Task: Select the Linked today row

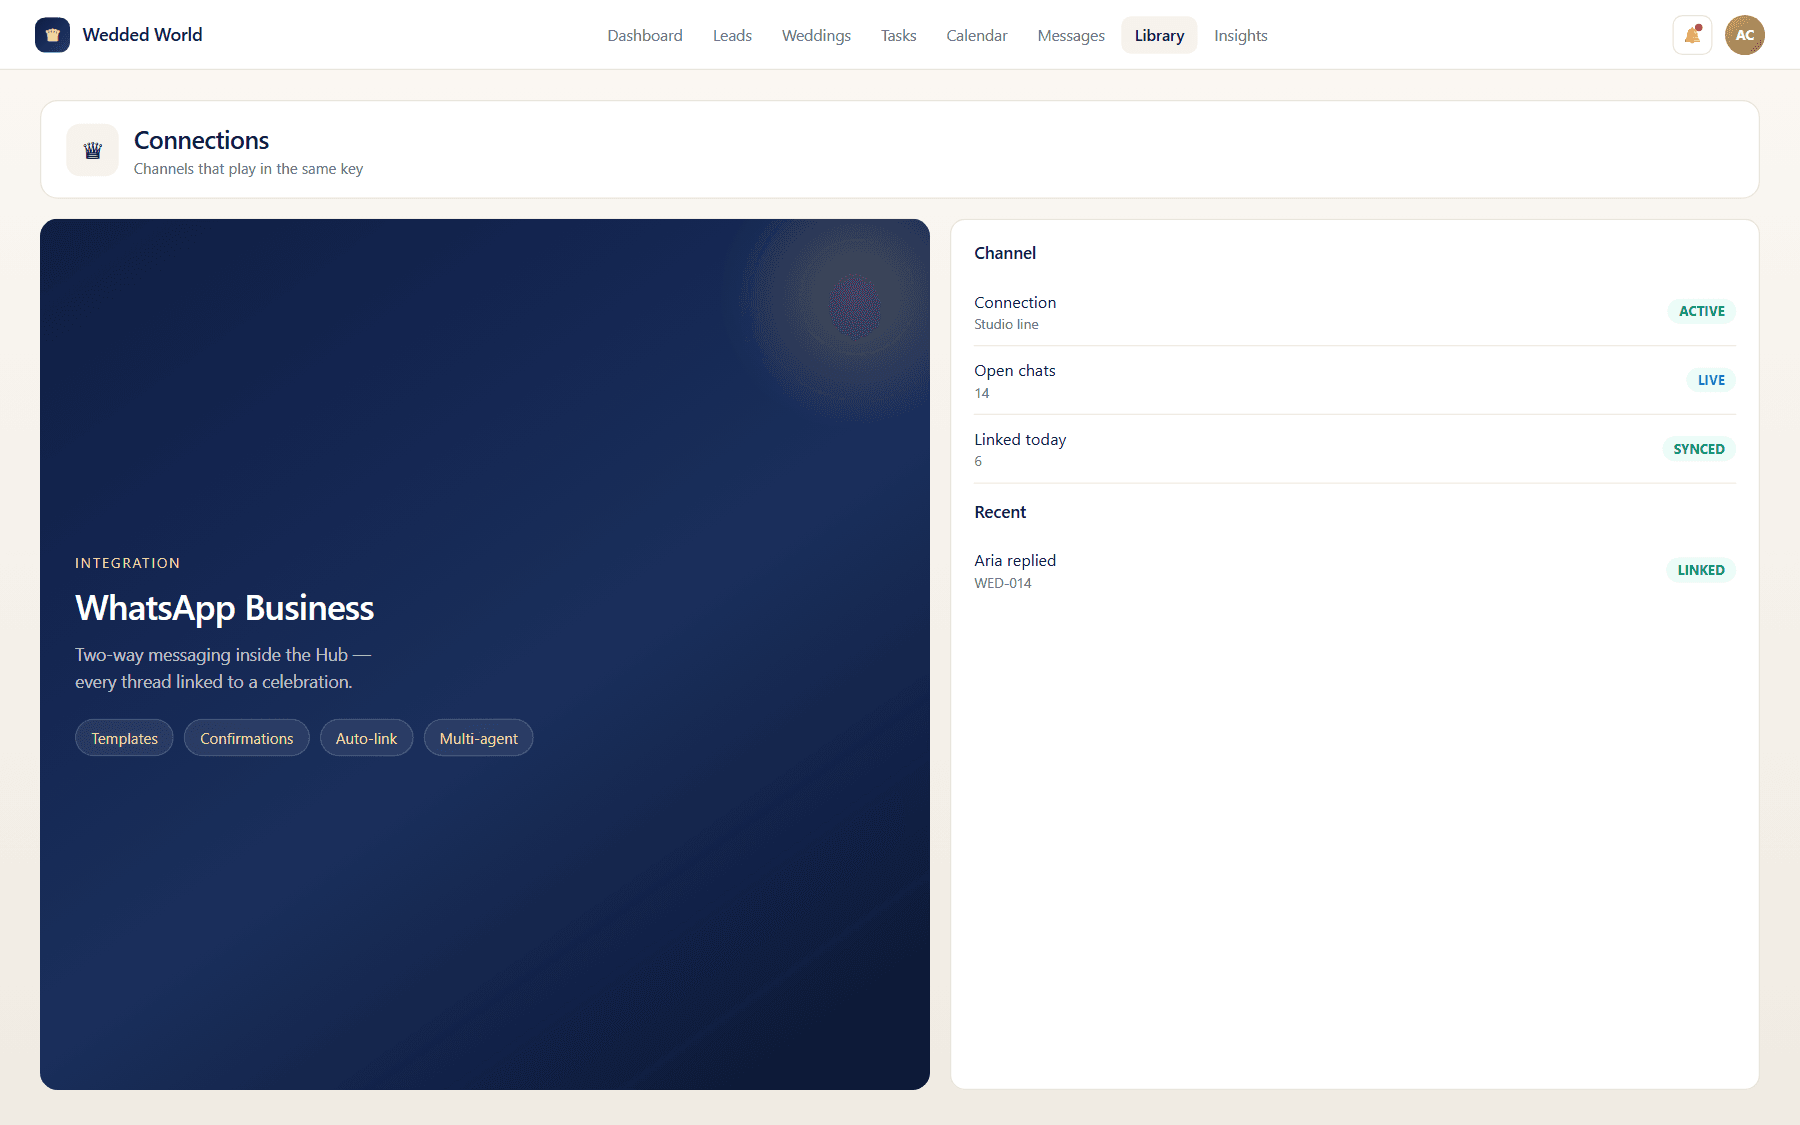Action: pyautogui.click(x=1355, y=450)
